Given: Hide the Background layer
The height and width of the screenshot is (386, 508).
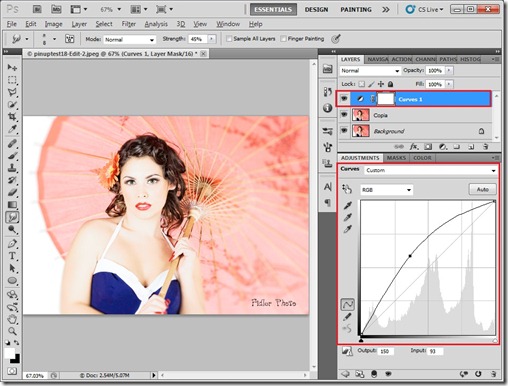Looking at the screenshot, I should point(344,130).
